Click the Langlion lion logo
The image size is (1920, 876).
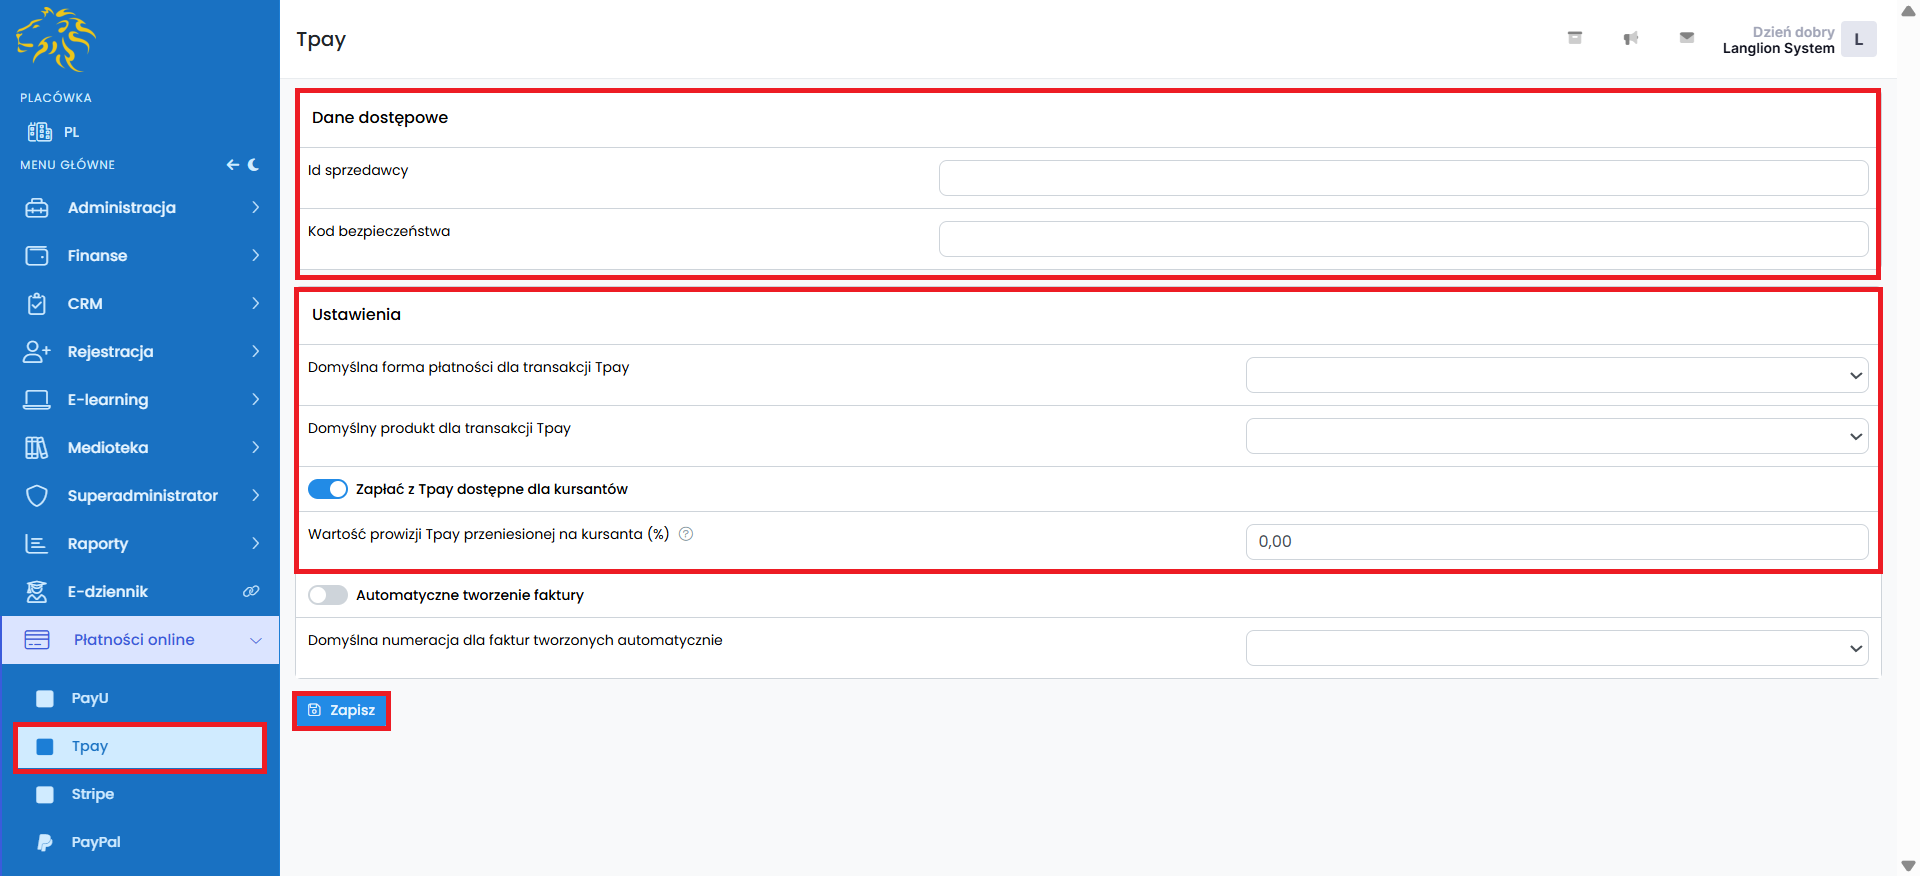coord(56,40)
